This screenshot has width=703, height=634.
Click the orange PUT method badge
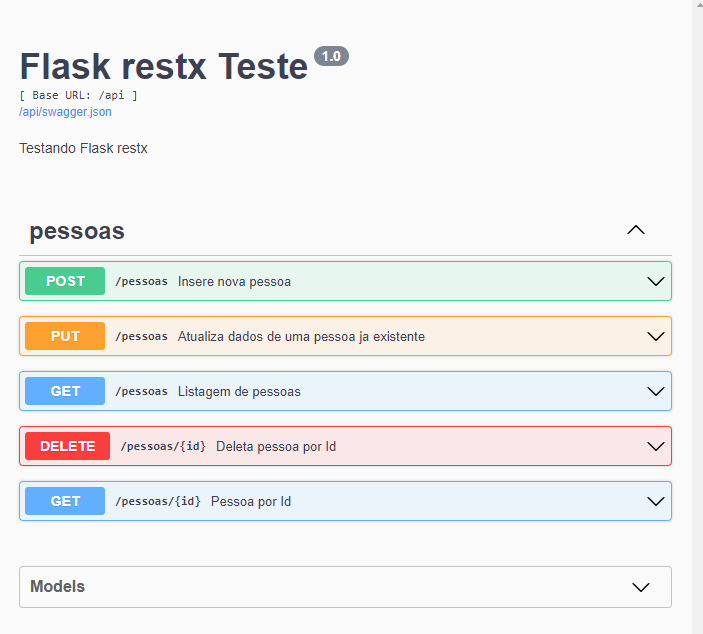click(65, 336)
